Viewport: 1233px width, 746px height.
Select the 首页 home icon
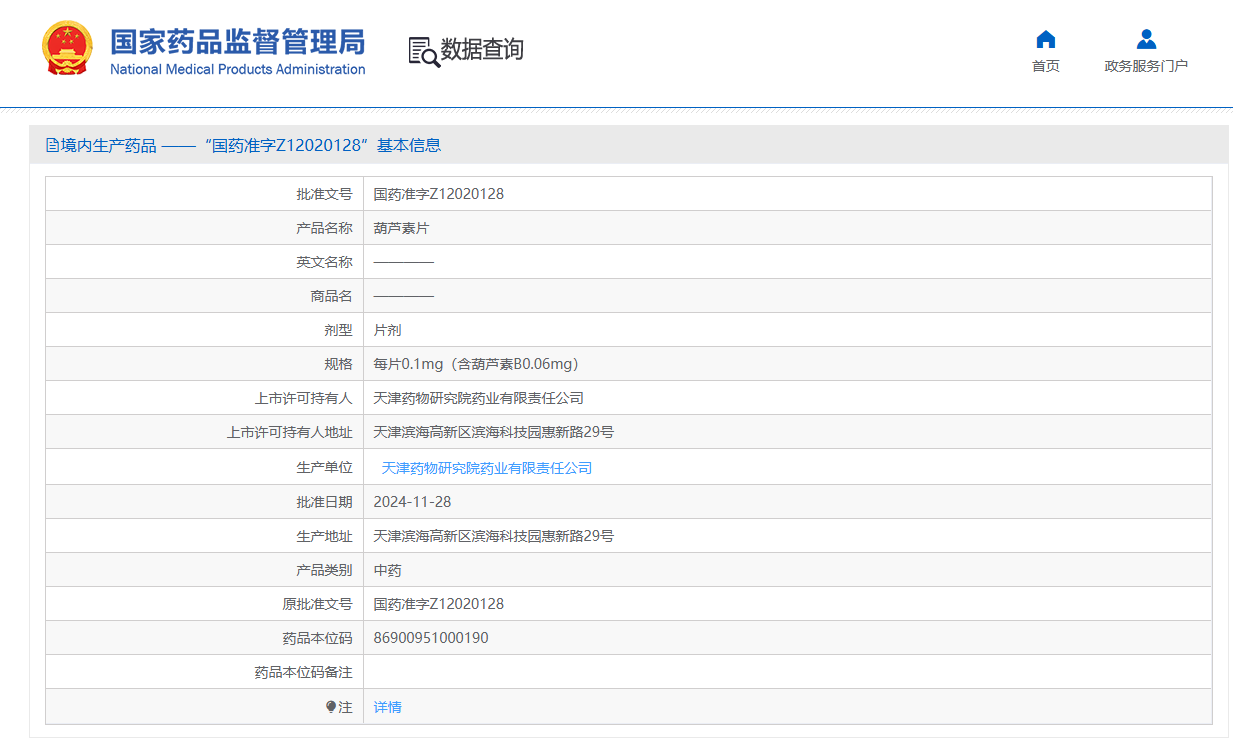click(1045, 39)
